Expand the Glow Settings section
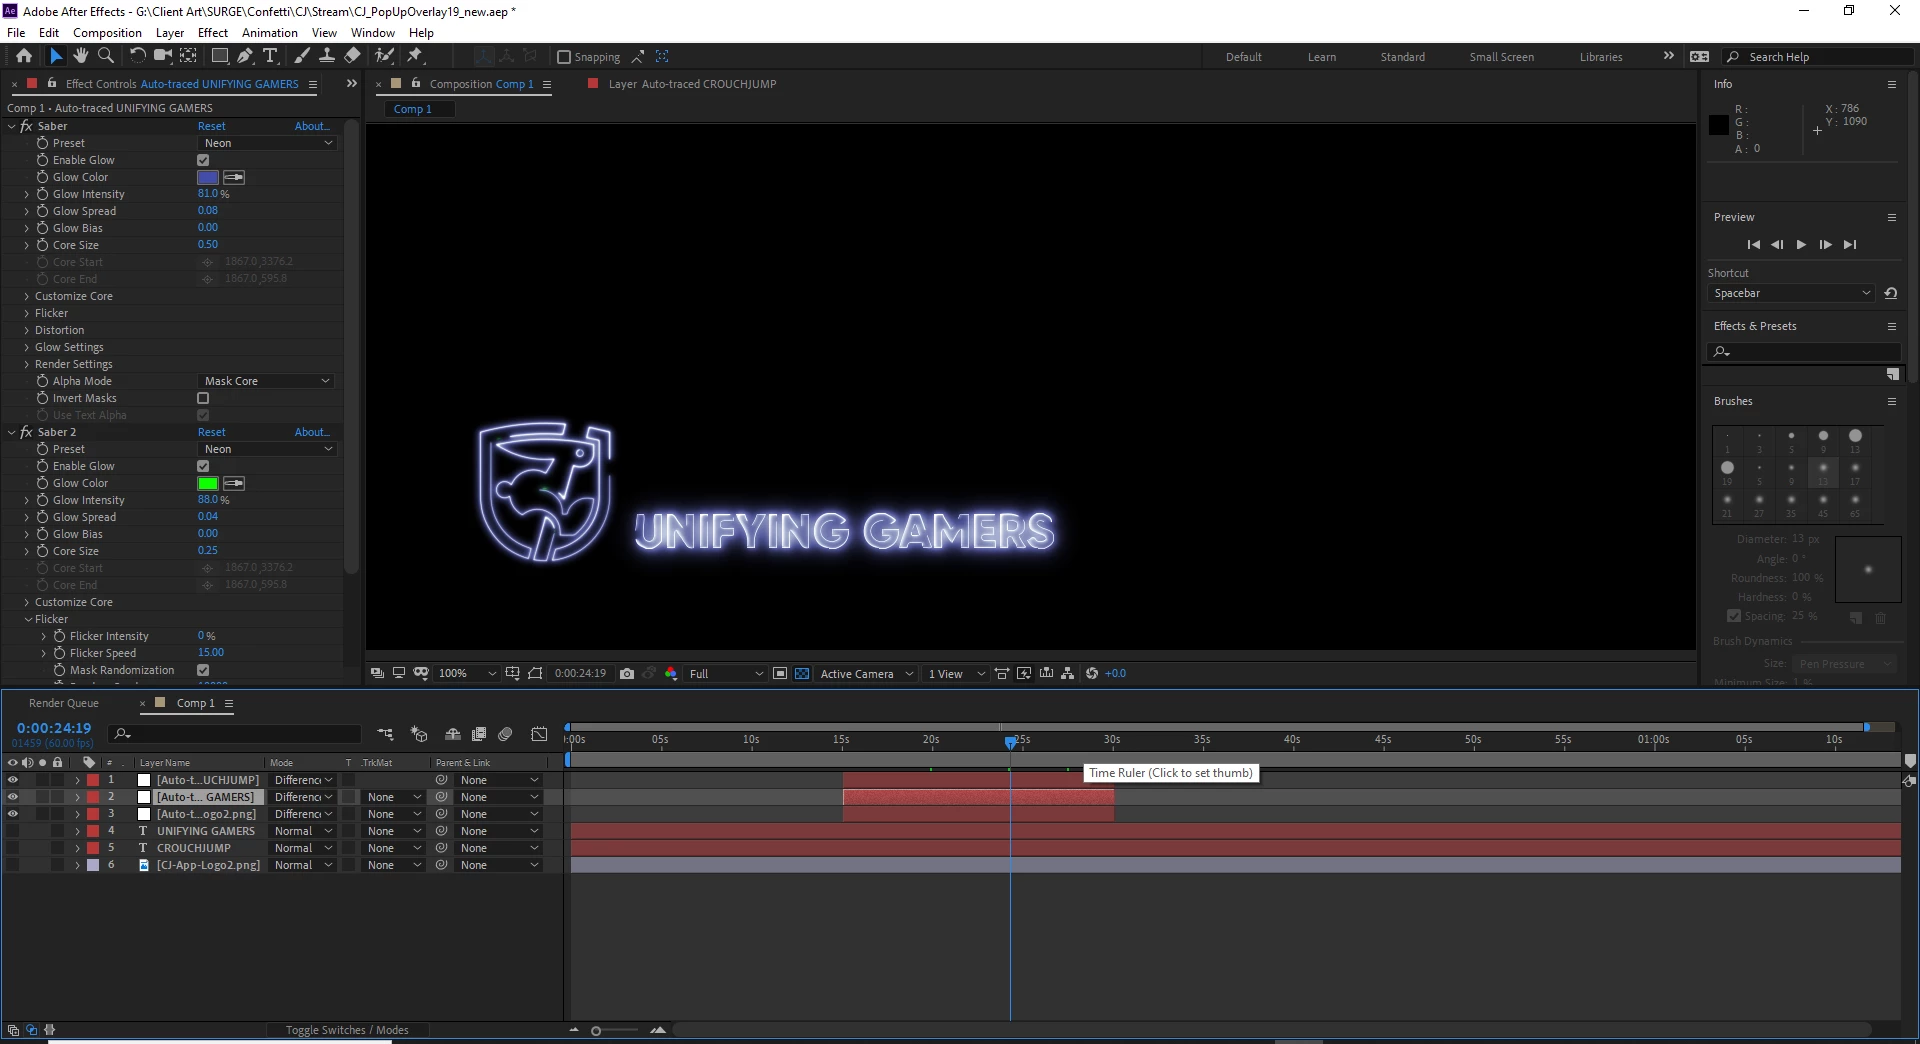This screenshot has height=1044, width=1920. [x=27, y=347]
